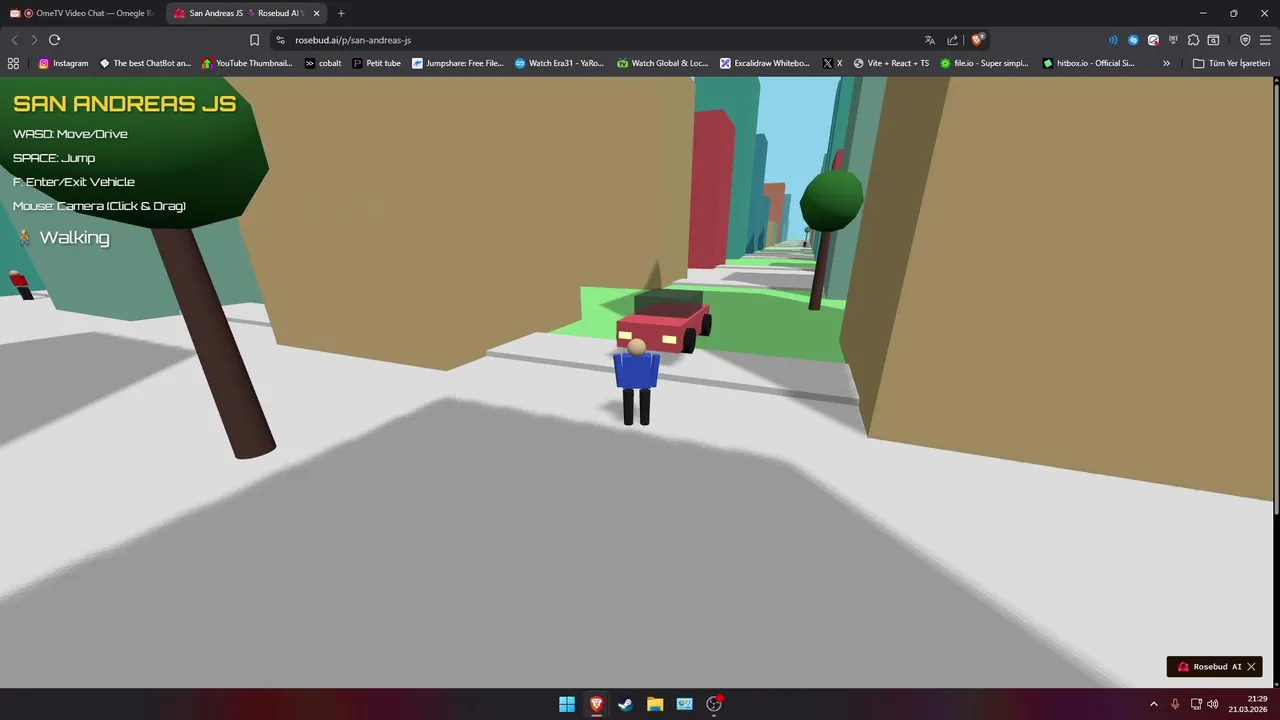Open The best ChatBot bookmark
The image size is (1280, 720).
pos(145,63)
